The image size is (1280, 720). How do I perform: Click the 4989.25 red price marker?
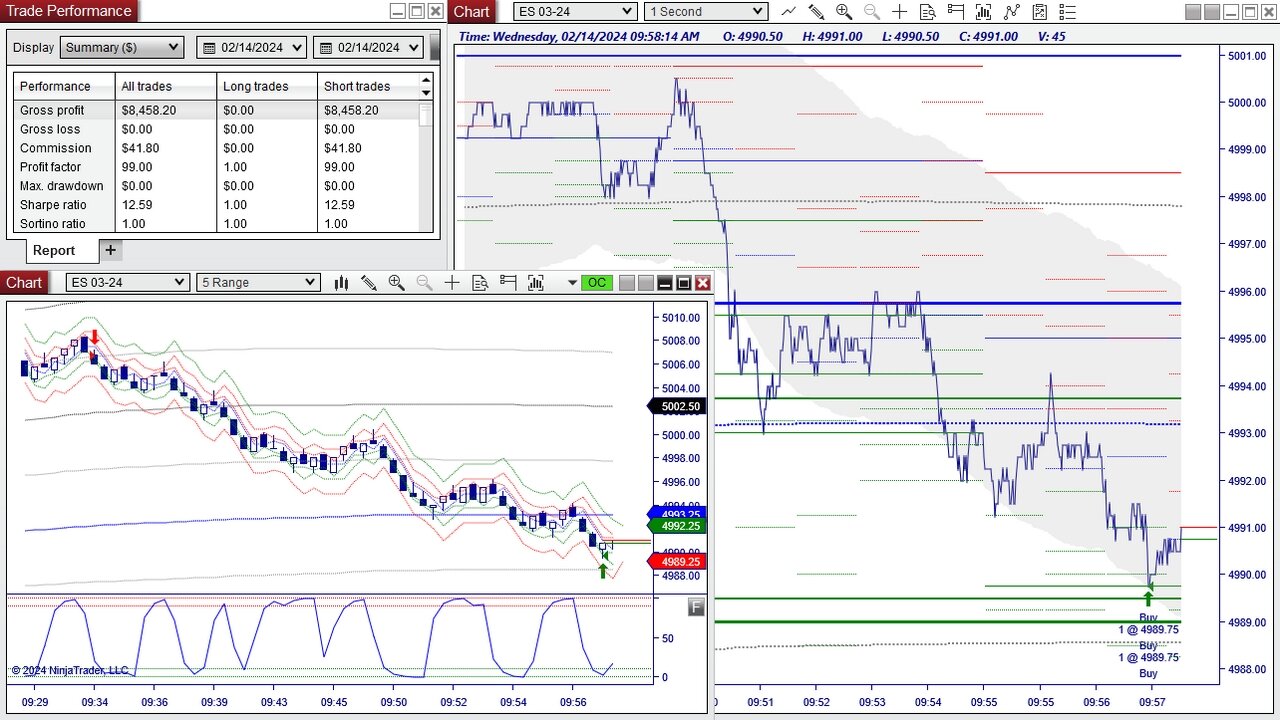coord(677,562)
